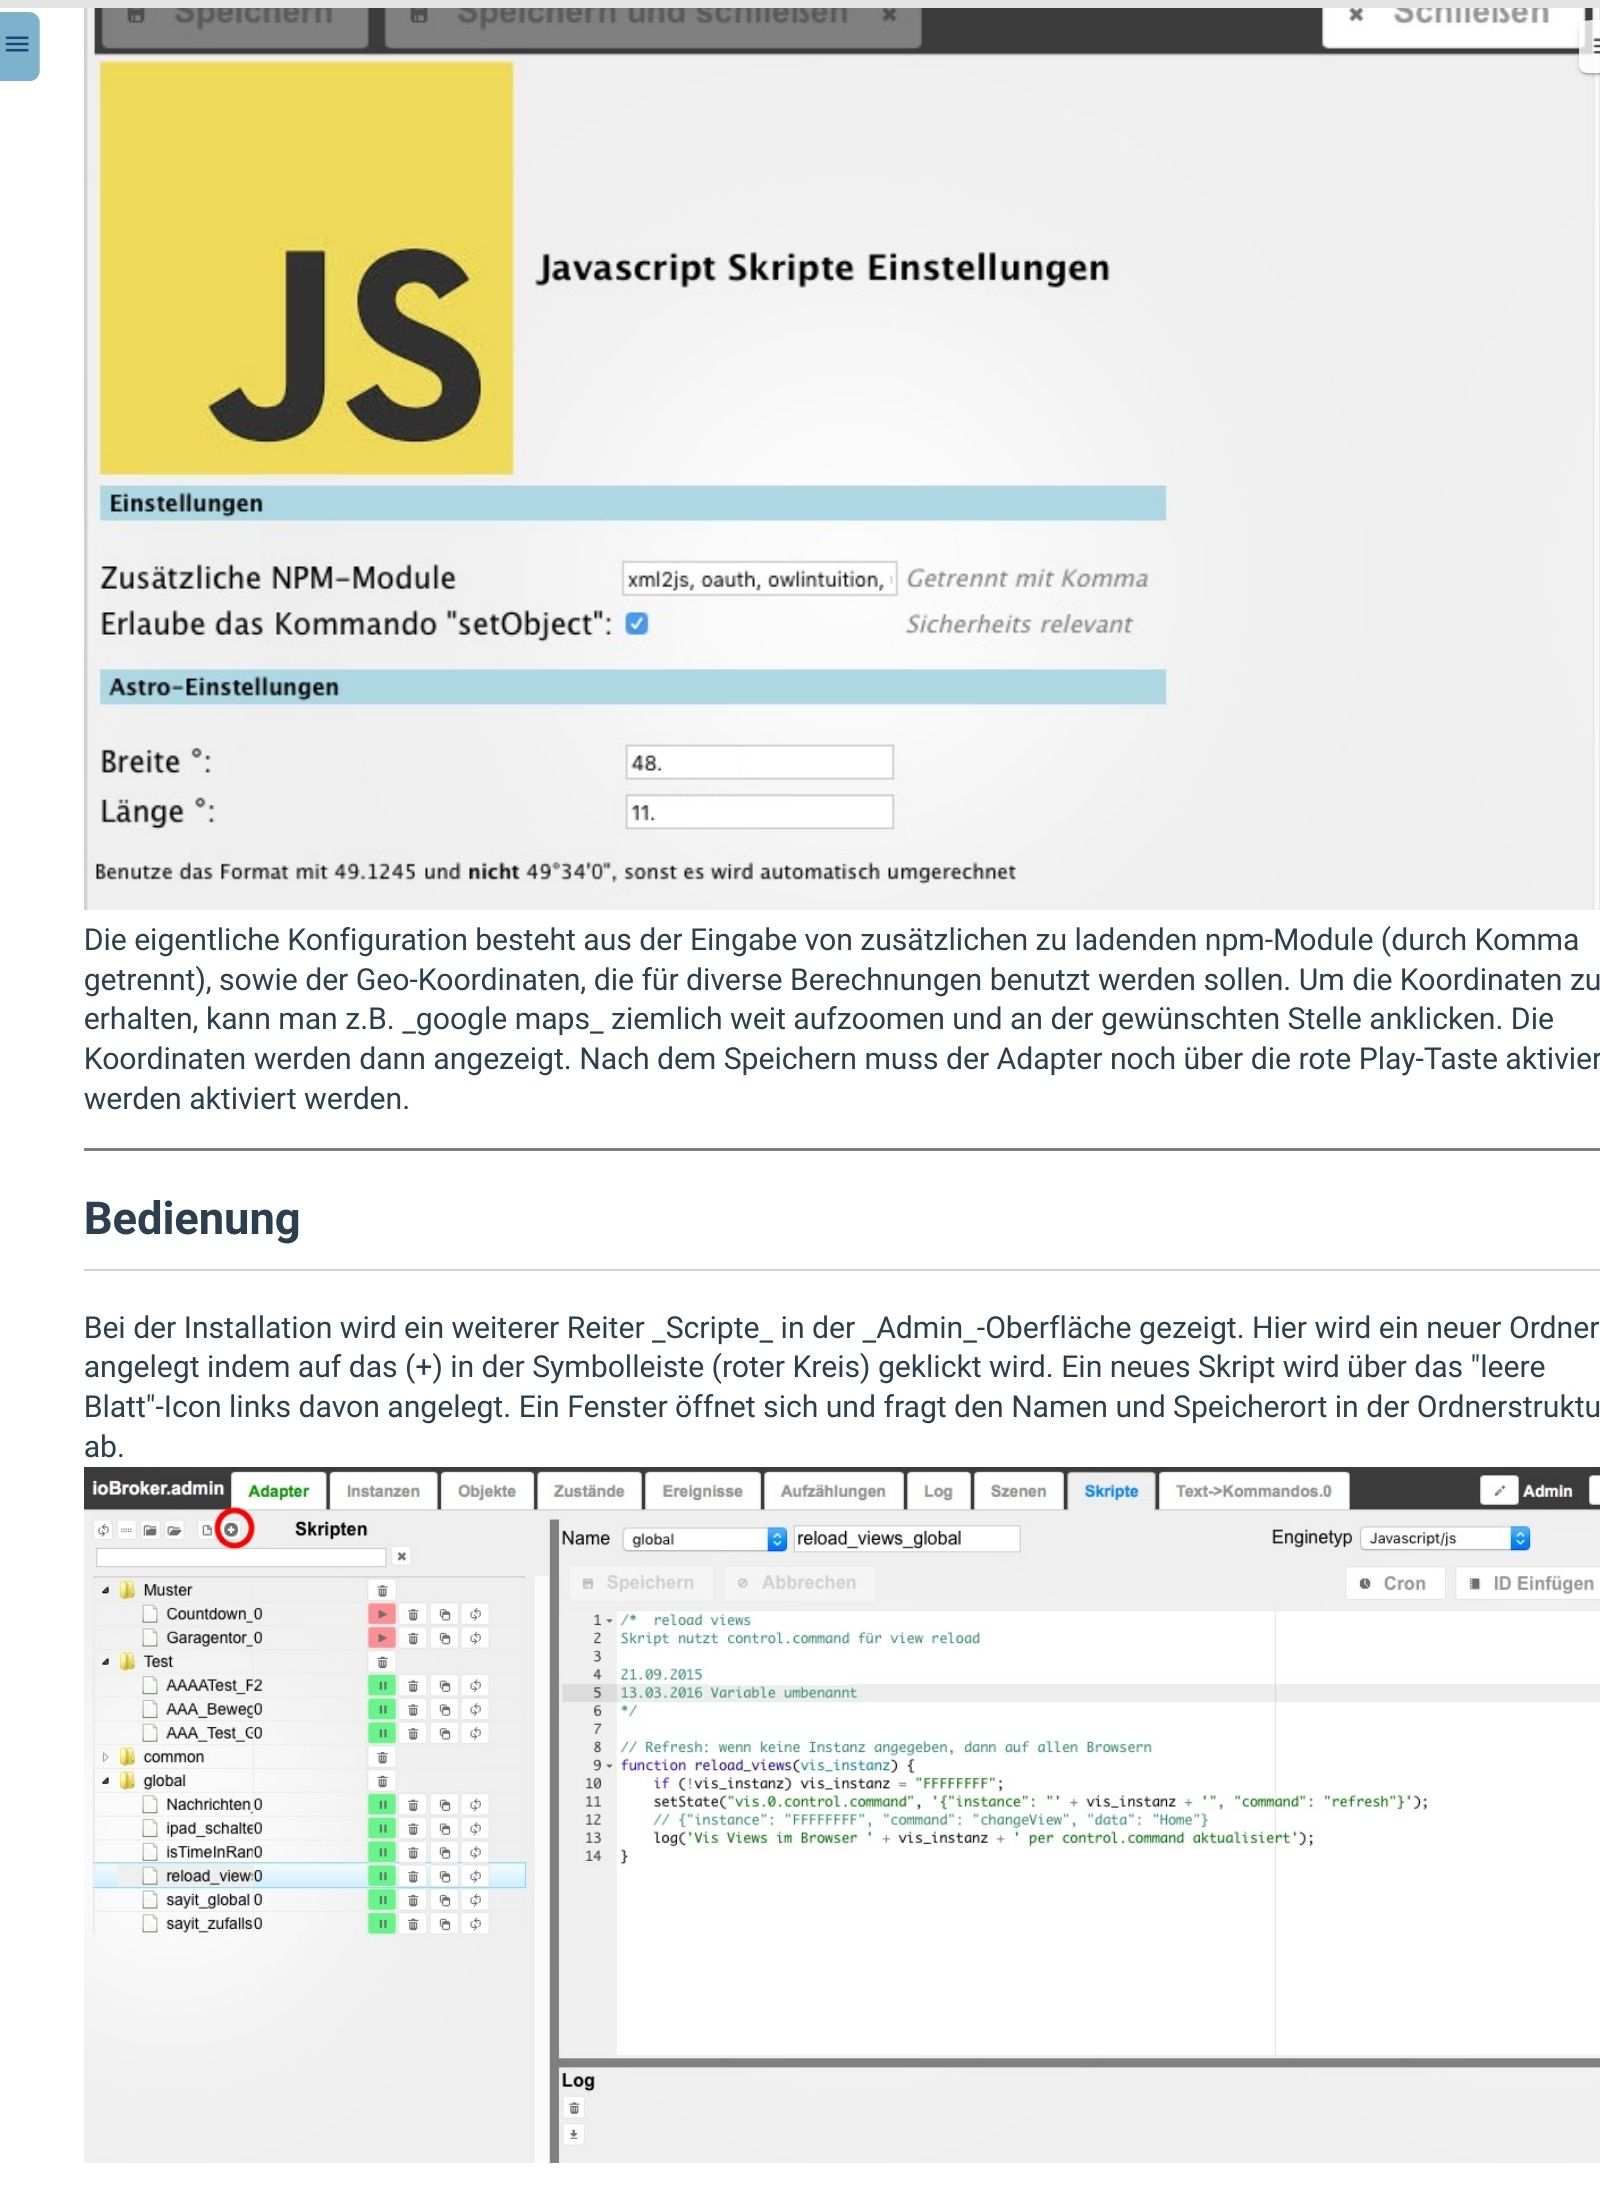Delete the global folder with its trash icon
Image resolution: width=1600 pixels, height=2199 pixels.
(x=382, y=1782)
